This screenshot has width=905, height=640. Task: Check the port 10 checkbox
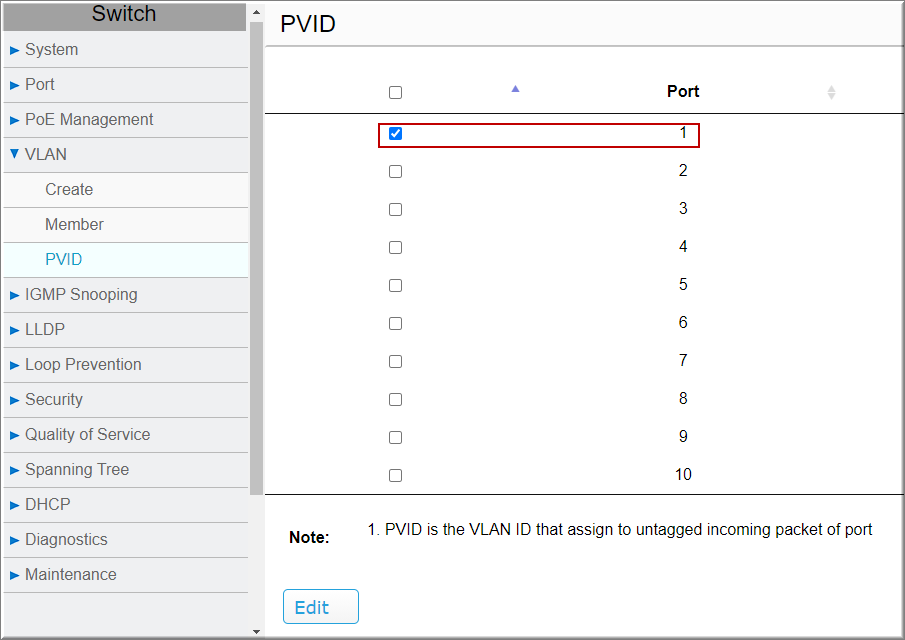pyautogui.click(x=395, y=476)
